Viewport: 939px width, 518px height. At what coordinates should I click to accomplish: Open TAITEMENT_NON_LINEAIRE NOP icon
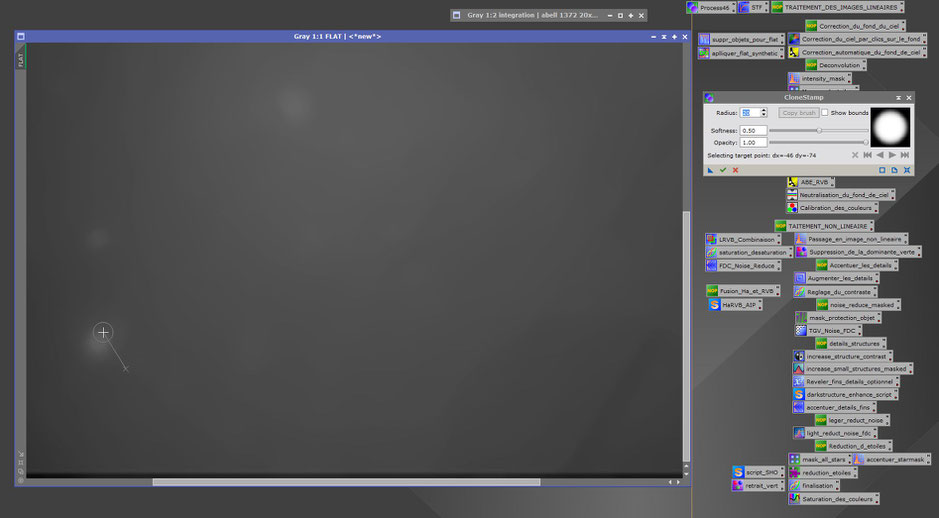click(824, 226)
